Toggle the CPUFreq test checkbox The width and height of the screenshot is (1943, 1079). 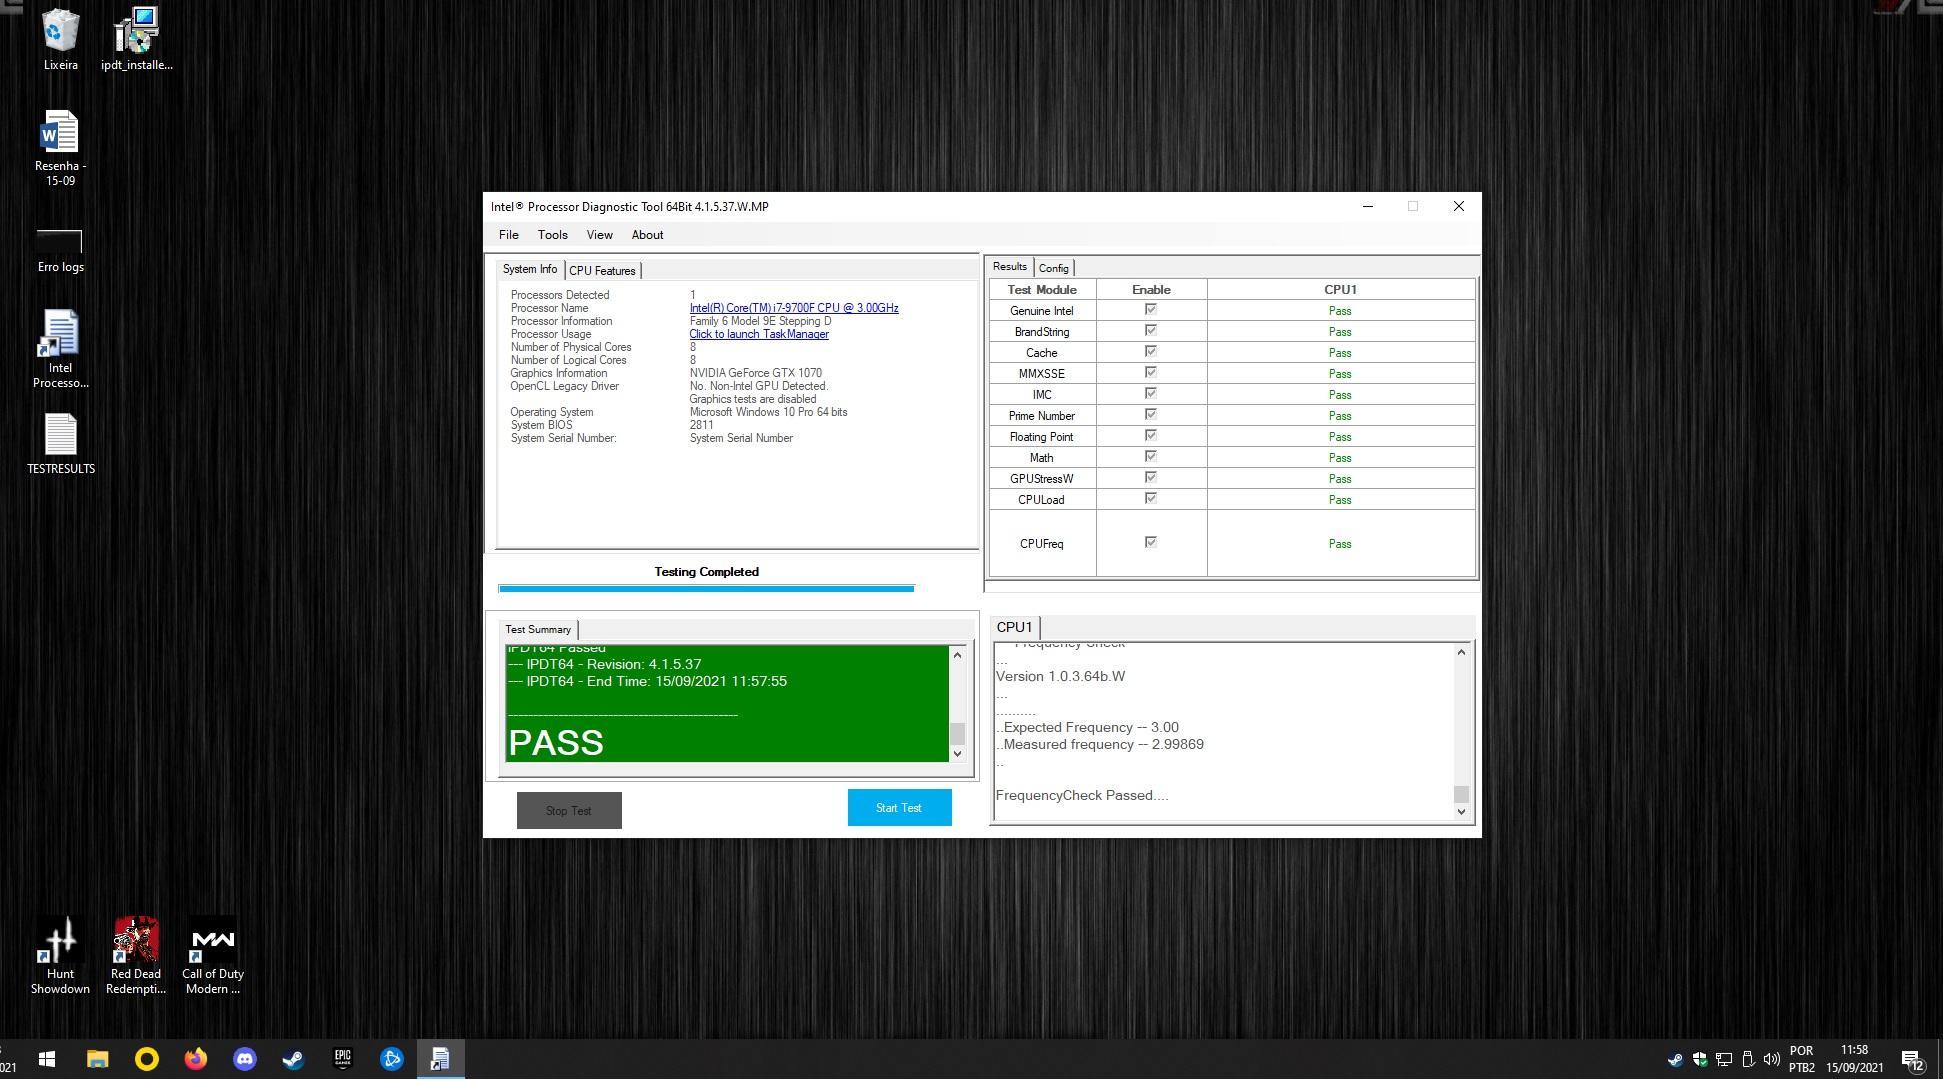tap(1150, 543)
